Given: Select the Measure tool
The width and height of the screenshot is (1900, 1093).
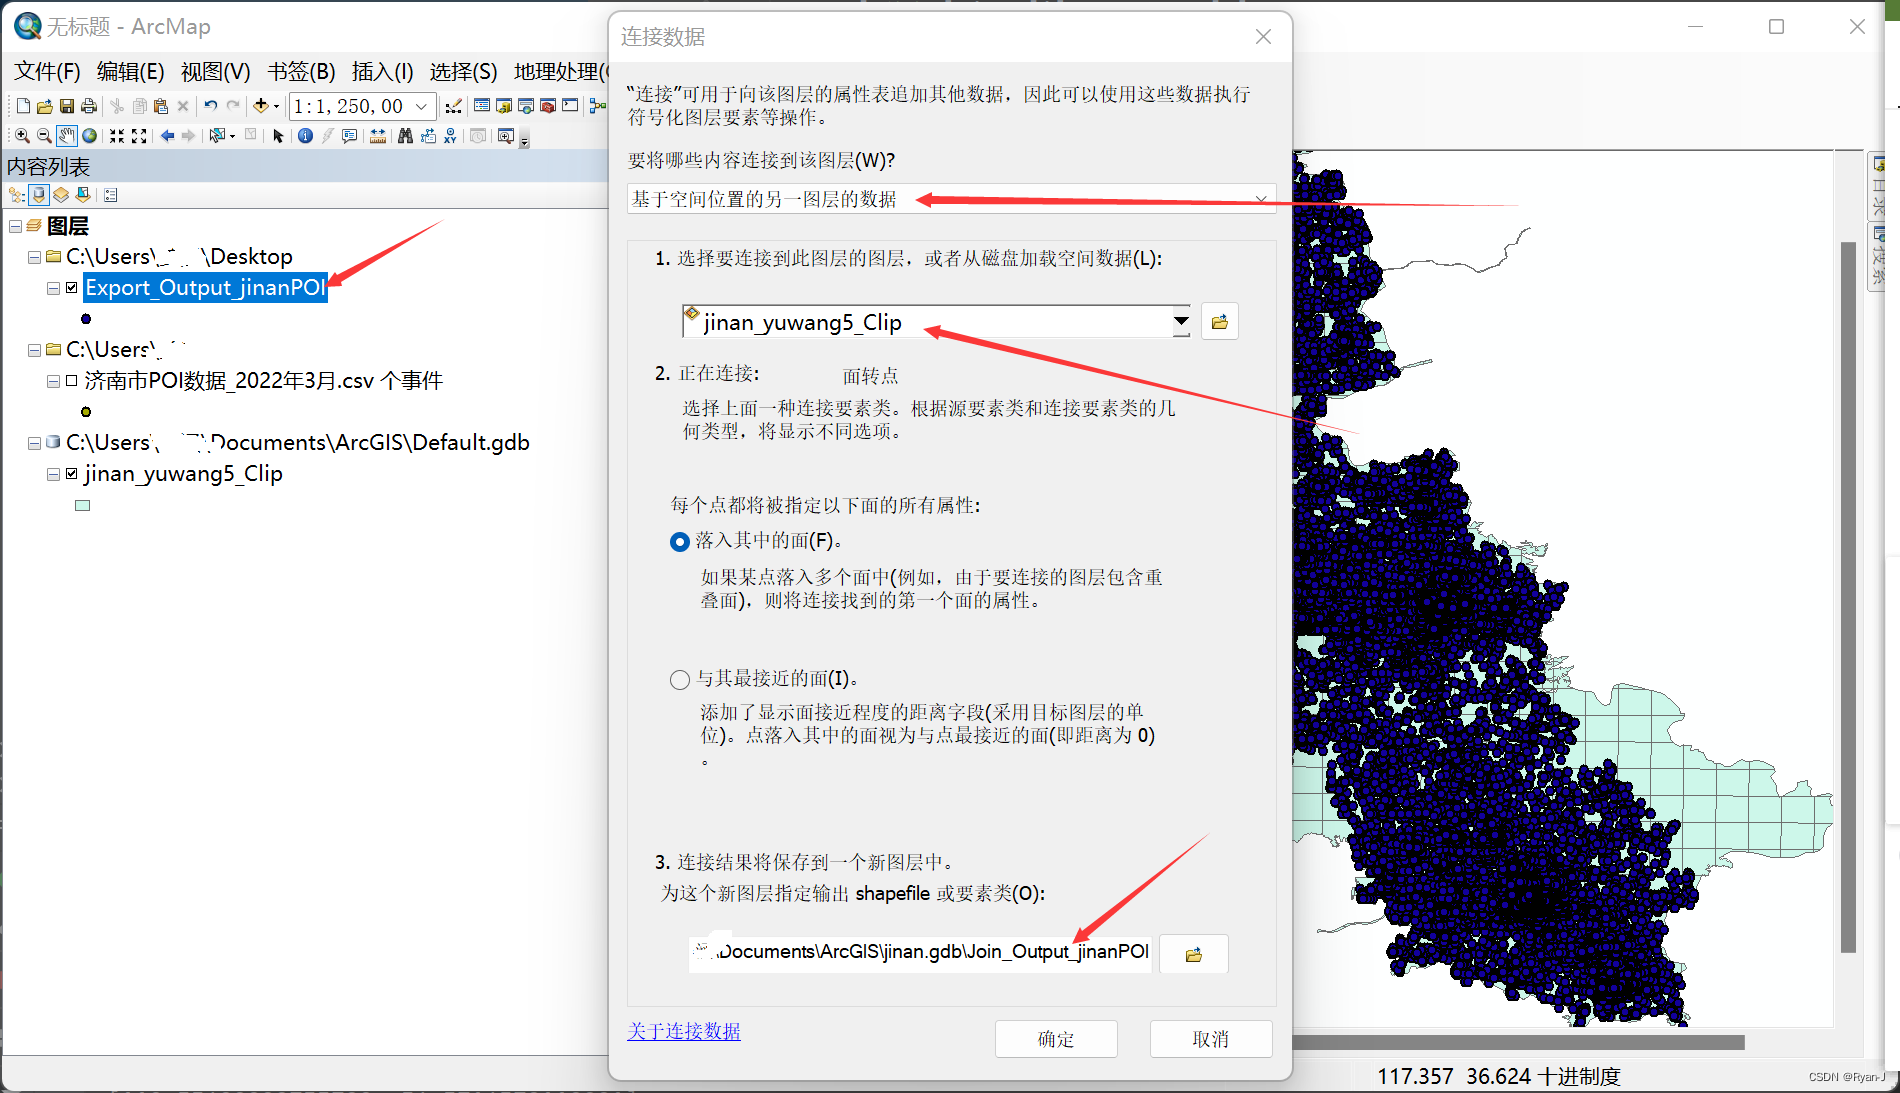Looking at the screenshot, I should coord(377,136).
